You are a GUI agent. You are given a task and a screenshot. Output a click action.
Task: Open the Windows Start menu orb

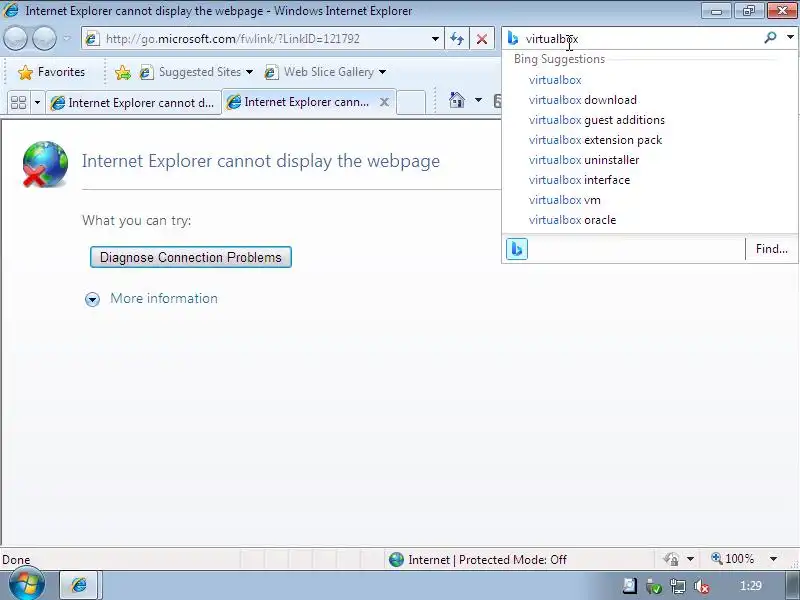coord(27,585)
